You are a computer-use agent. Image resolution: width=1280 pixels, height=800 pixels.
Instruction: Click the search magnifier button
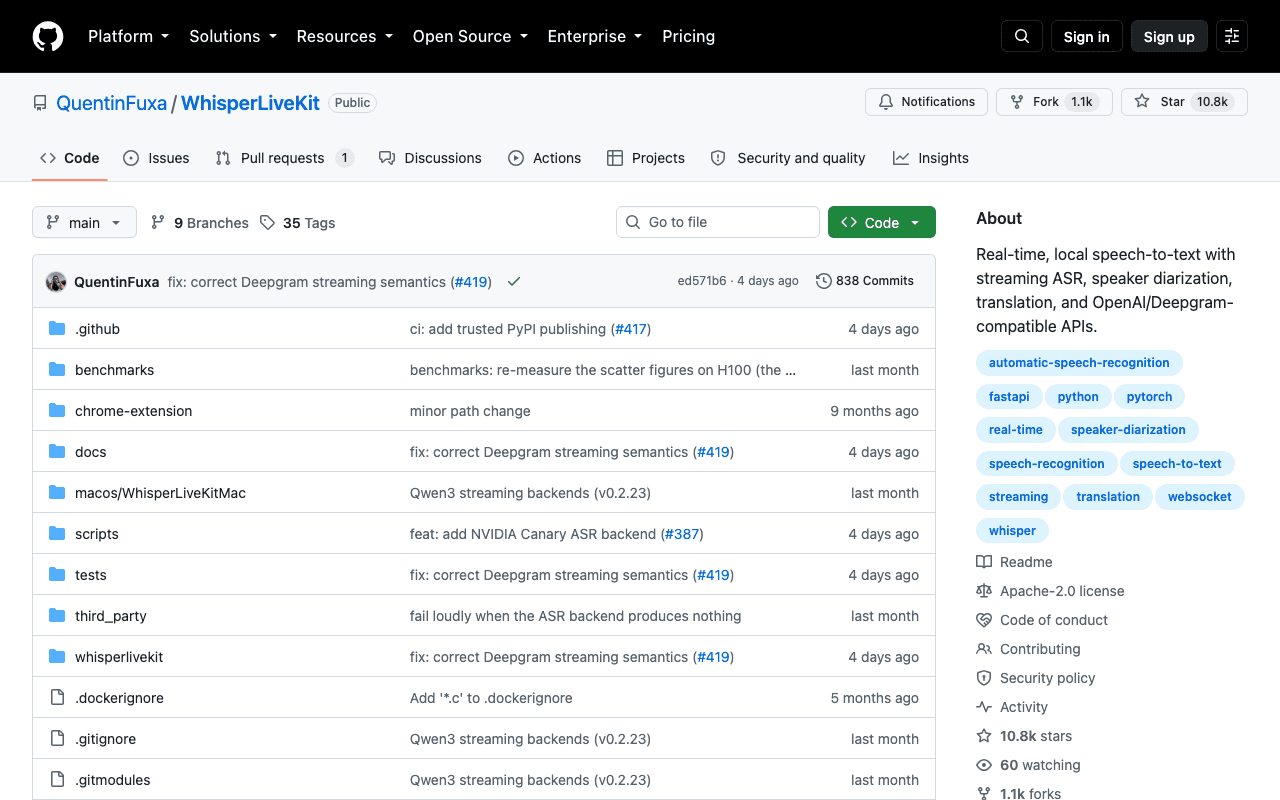[x=1022, y=36]
